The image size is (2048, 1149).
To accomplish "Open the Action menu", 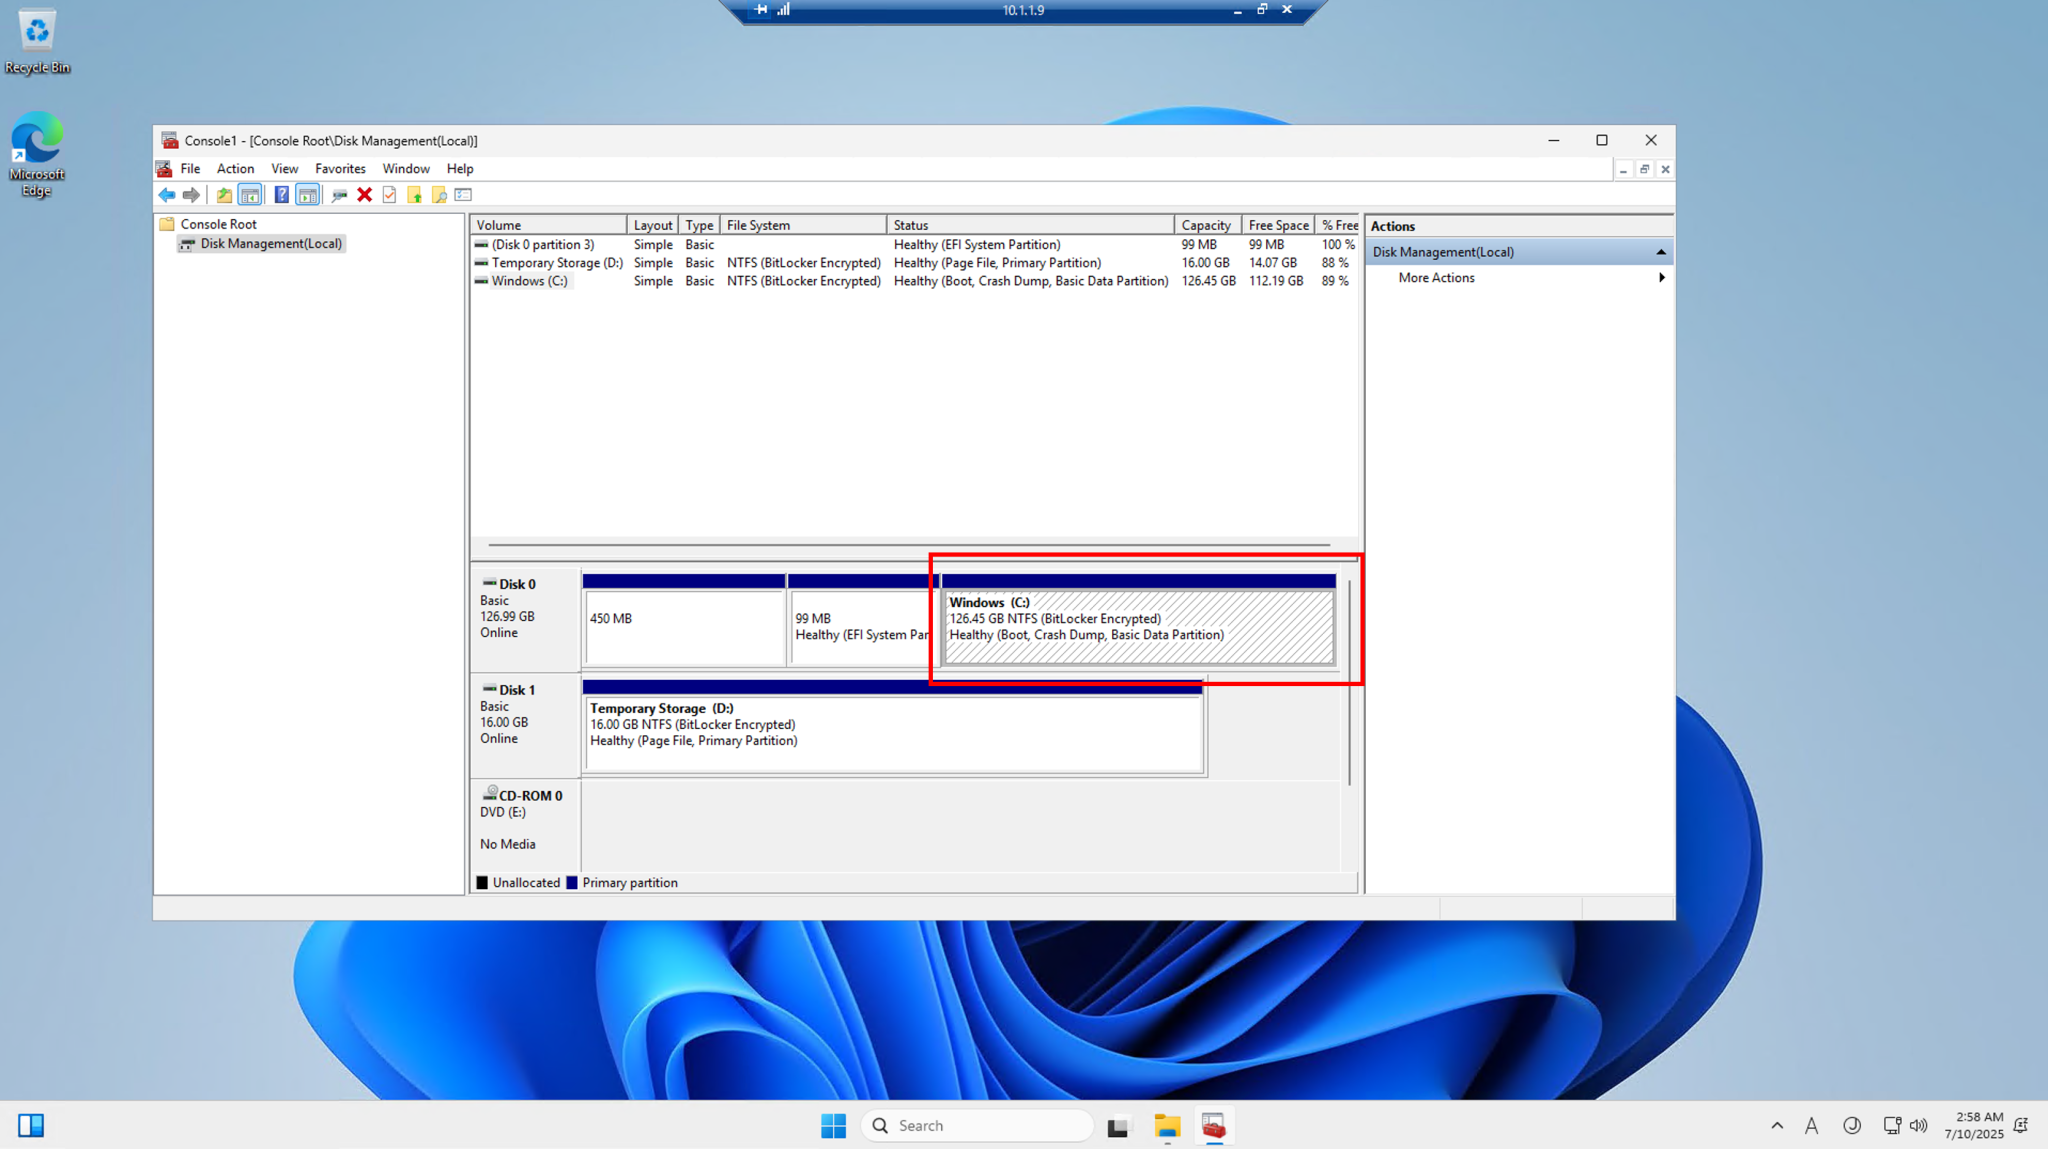I will coord(235,168).
